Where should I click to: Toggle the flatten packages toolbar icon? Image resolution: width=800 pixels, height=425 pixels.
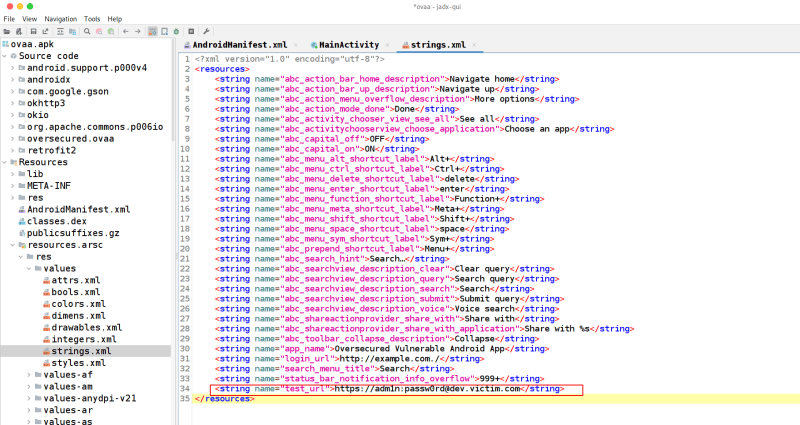[x=72, y=32]
